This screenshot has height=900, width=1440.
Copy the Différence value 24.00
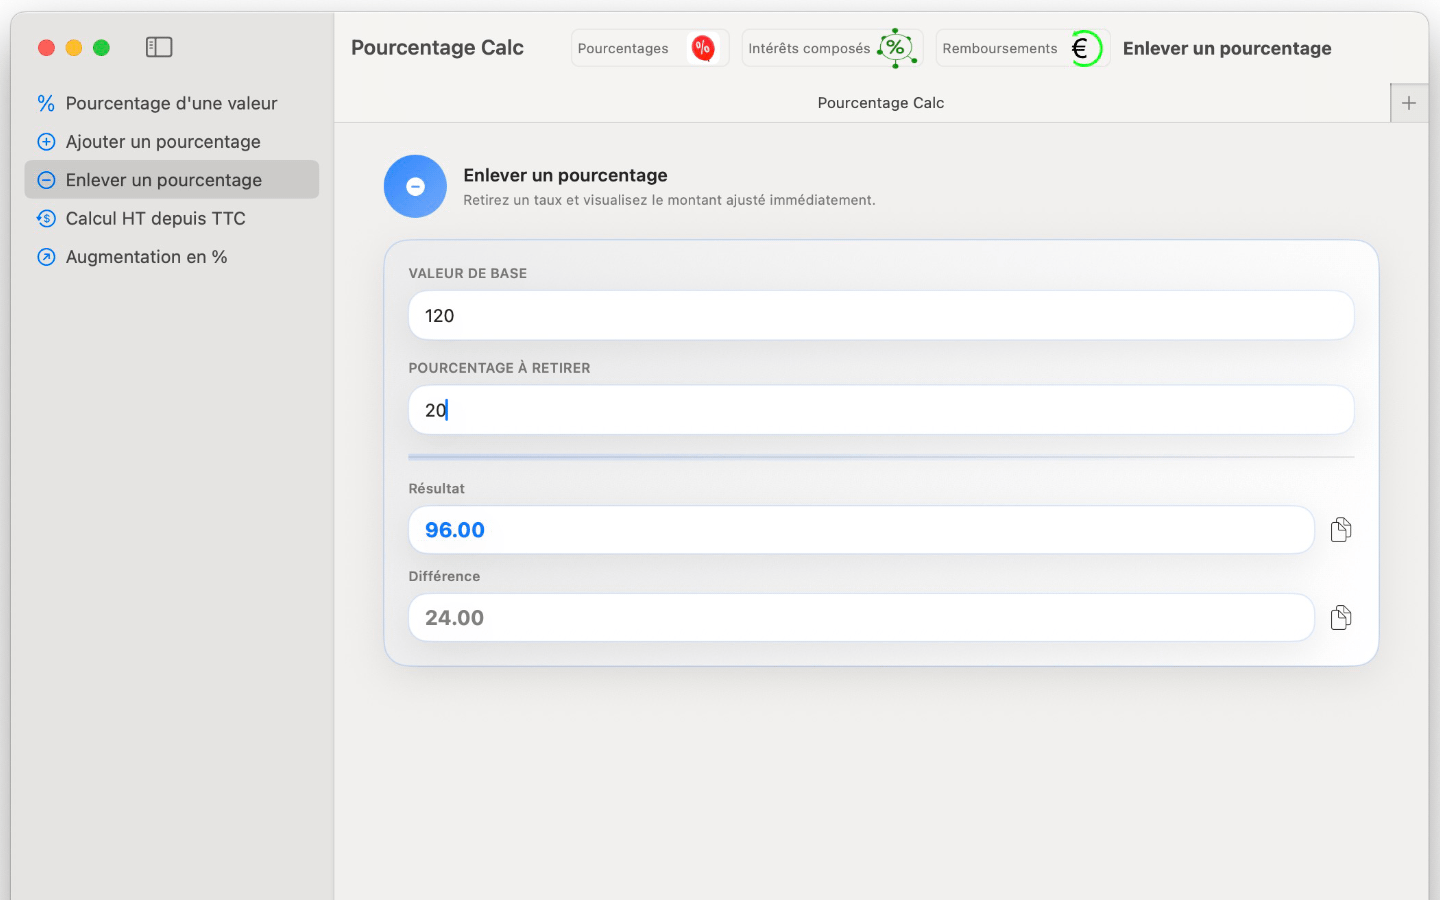point(1341,618)
